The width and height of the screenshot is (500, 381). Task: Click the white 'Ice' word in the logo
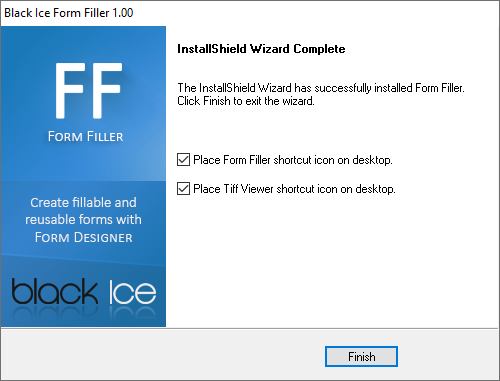pos(132,292)
